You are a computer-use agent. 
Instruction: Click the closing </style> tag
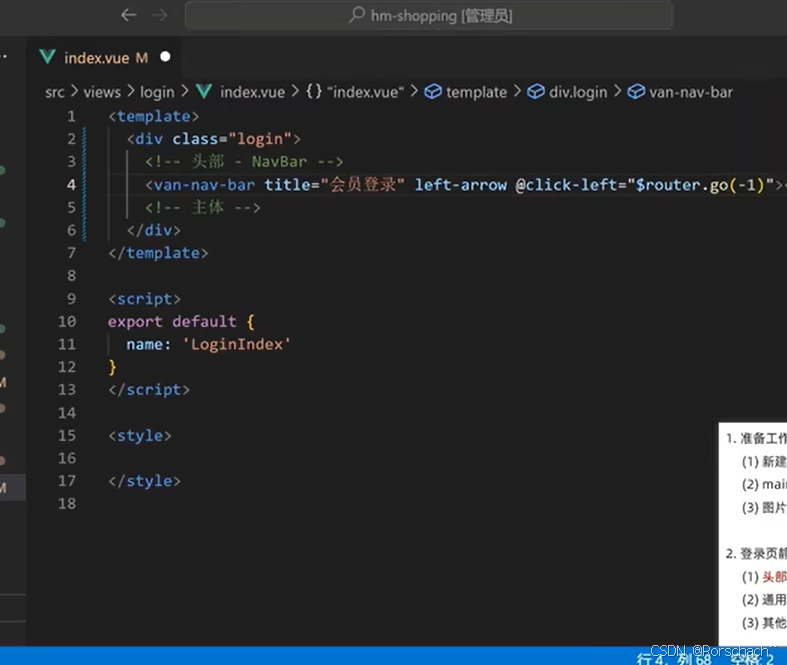145,481
